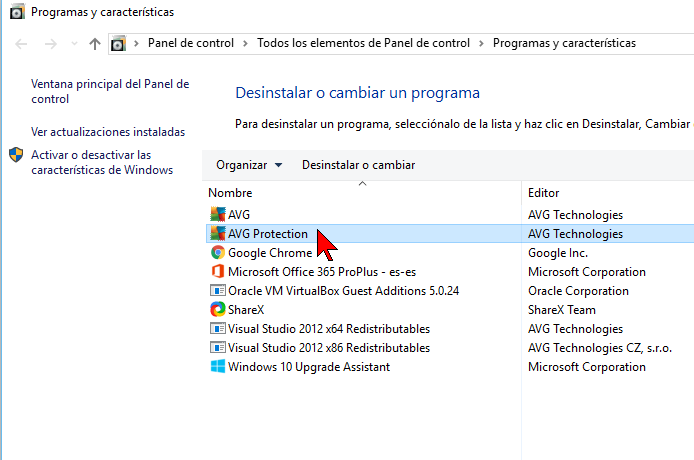Click the ShareX program icon
Screen dimensions: 694x460
coord(217,310)
